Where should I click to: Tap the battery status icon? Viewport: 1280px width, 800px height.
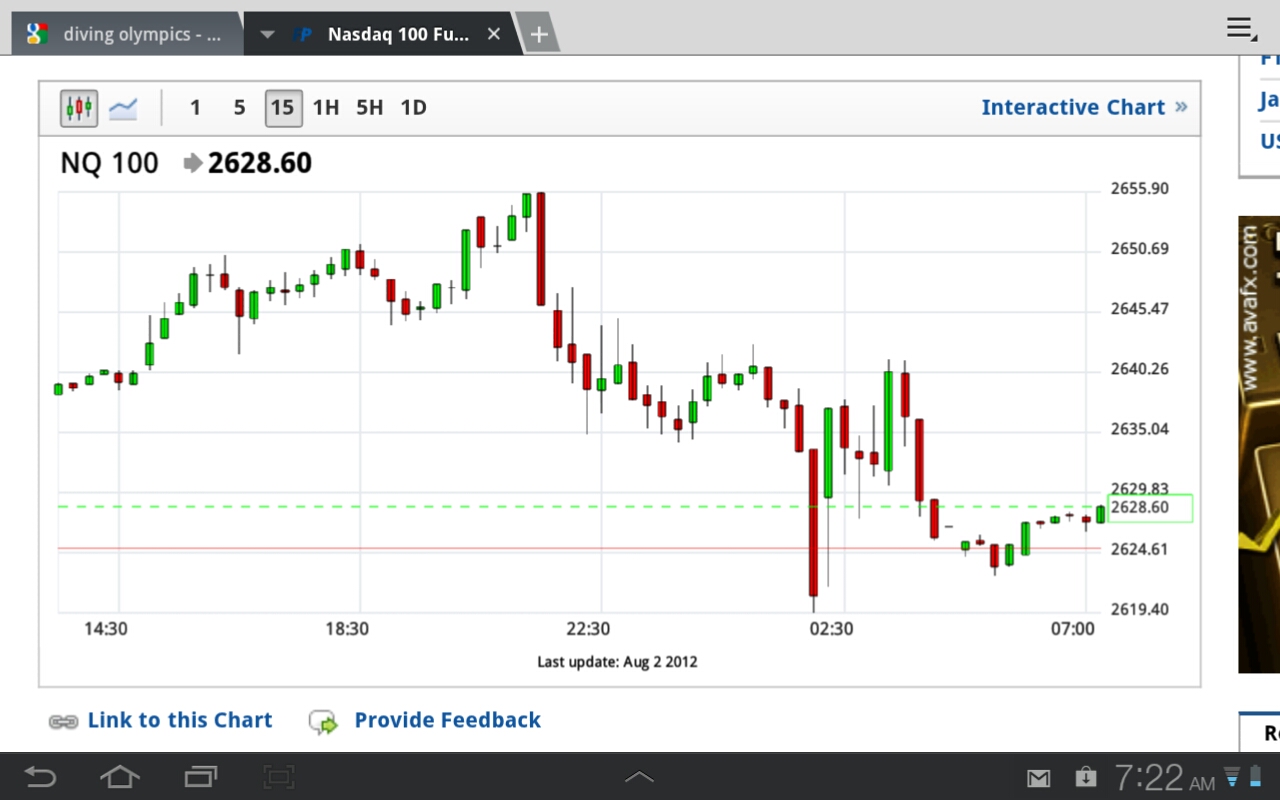tap(1256, 776)
